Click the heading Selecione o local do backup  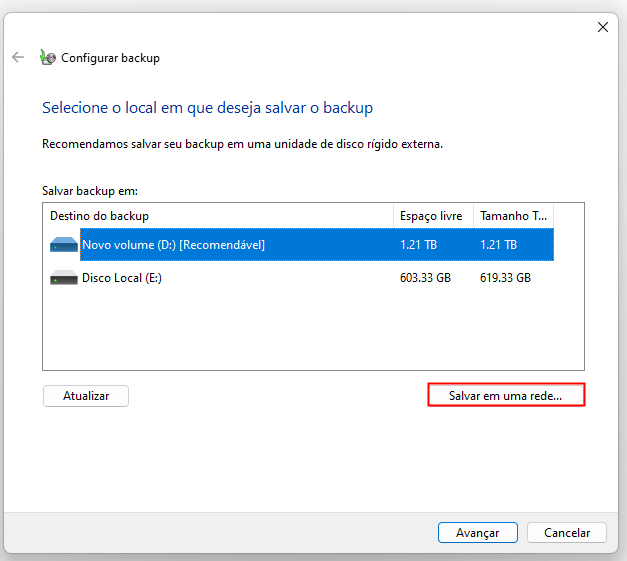click(x=207, y=107)
